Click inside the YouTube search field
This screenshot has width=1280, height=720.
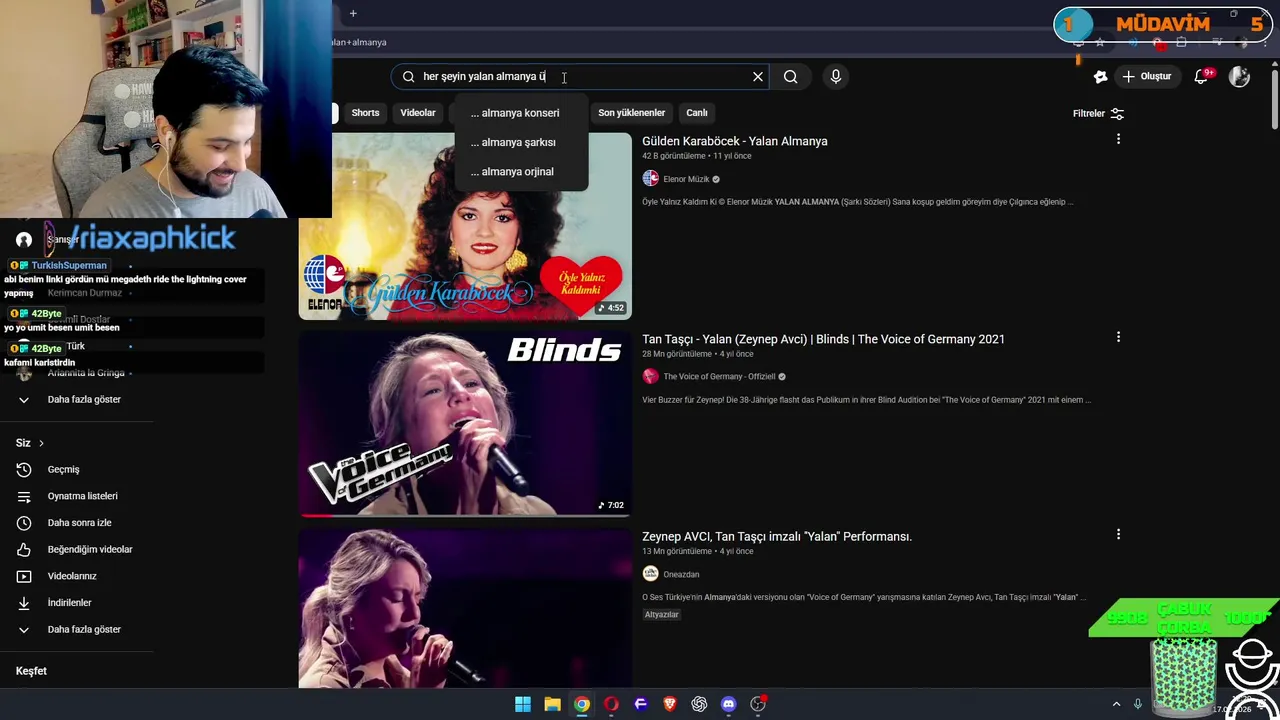click(x=580, y=77)
